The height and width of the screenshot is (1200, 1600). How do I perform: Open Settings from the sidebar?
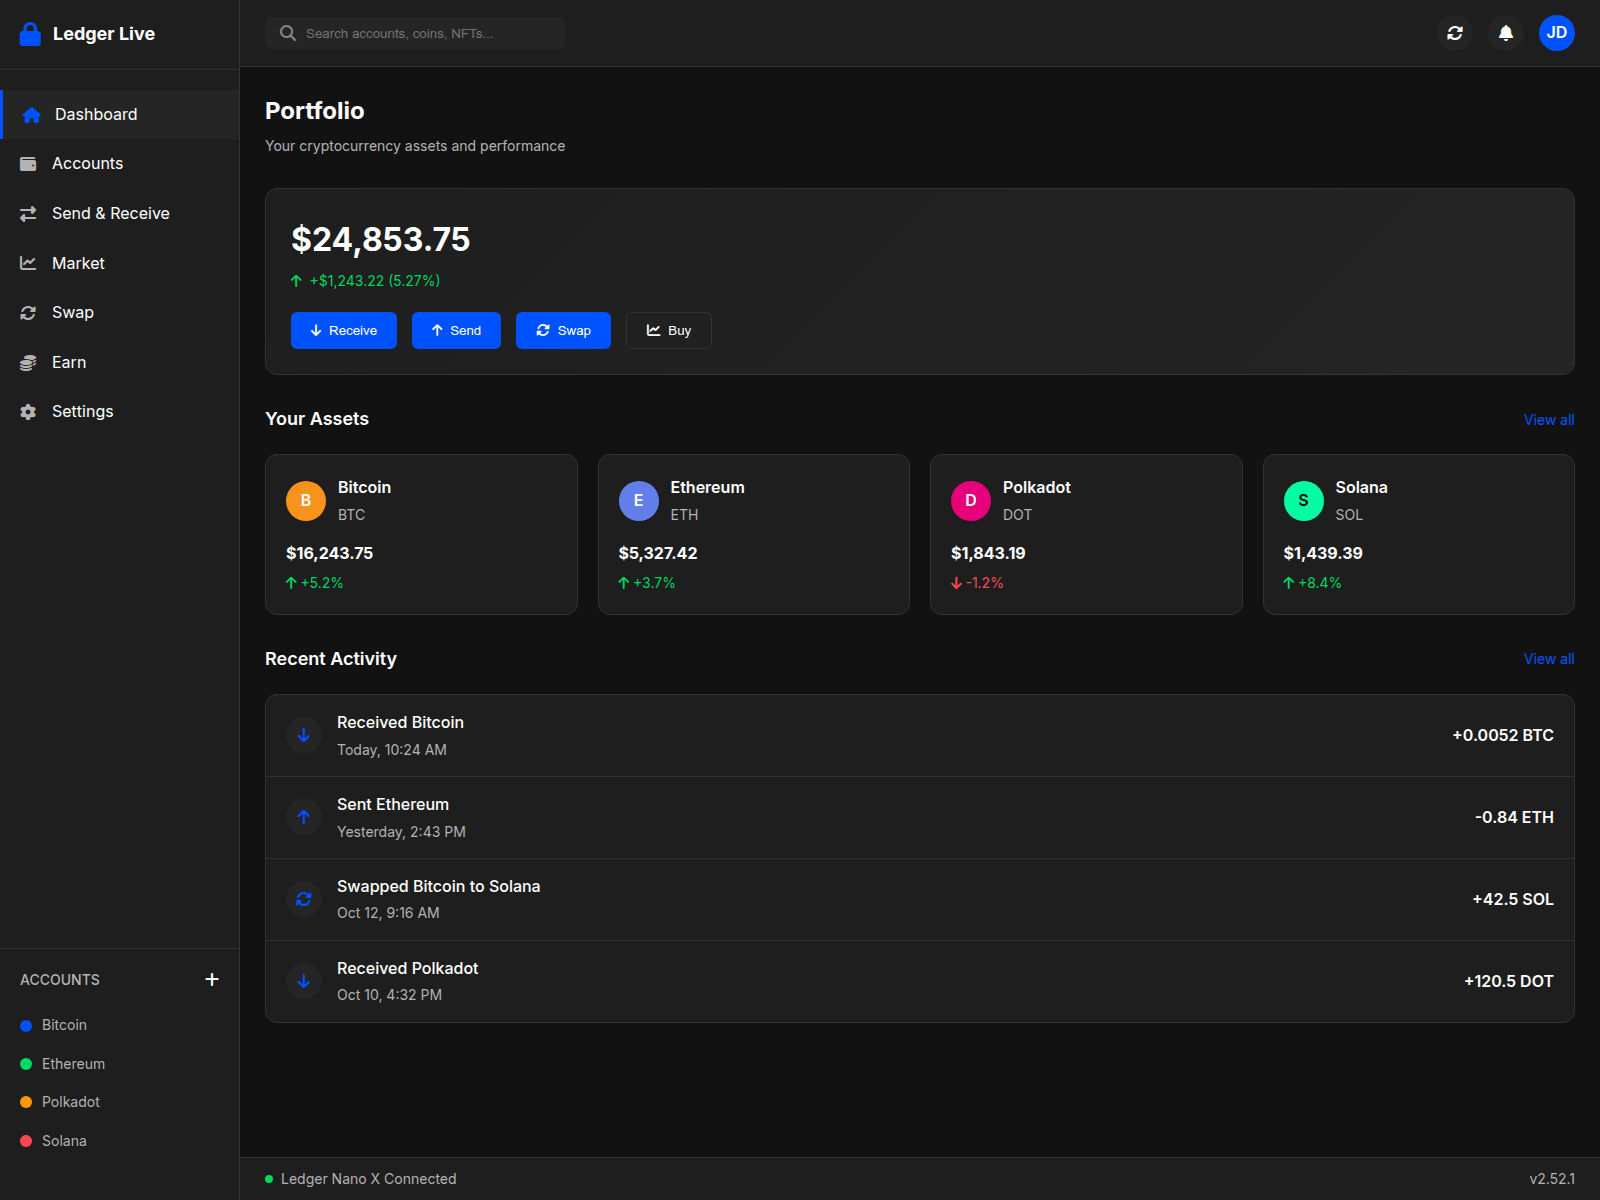point(120,412)
